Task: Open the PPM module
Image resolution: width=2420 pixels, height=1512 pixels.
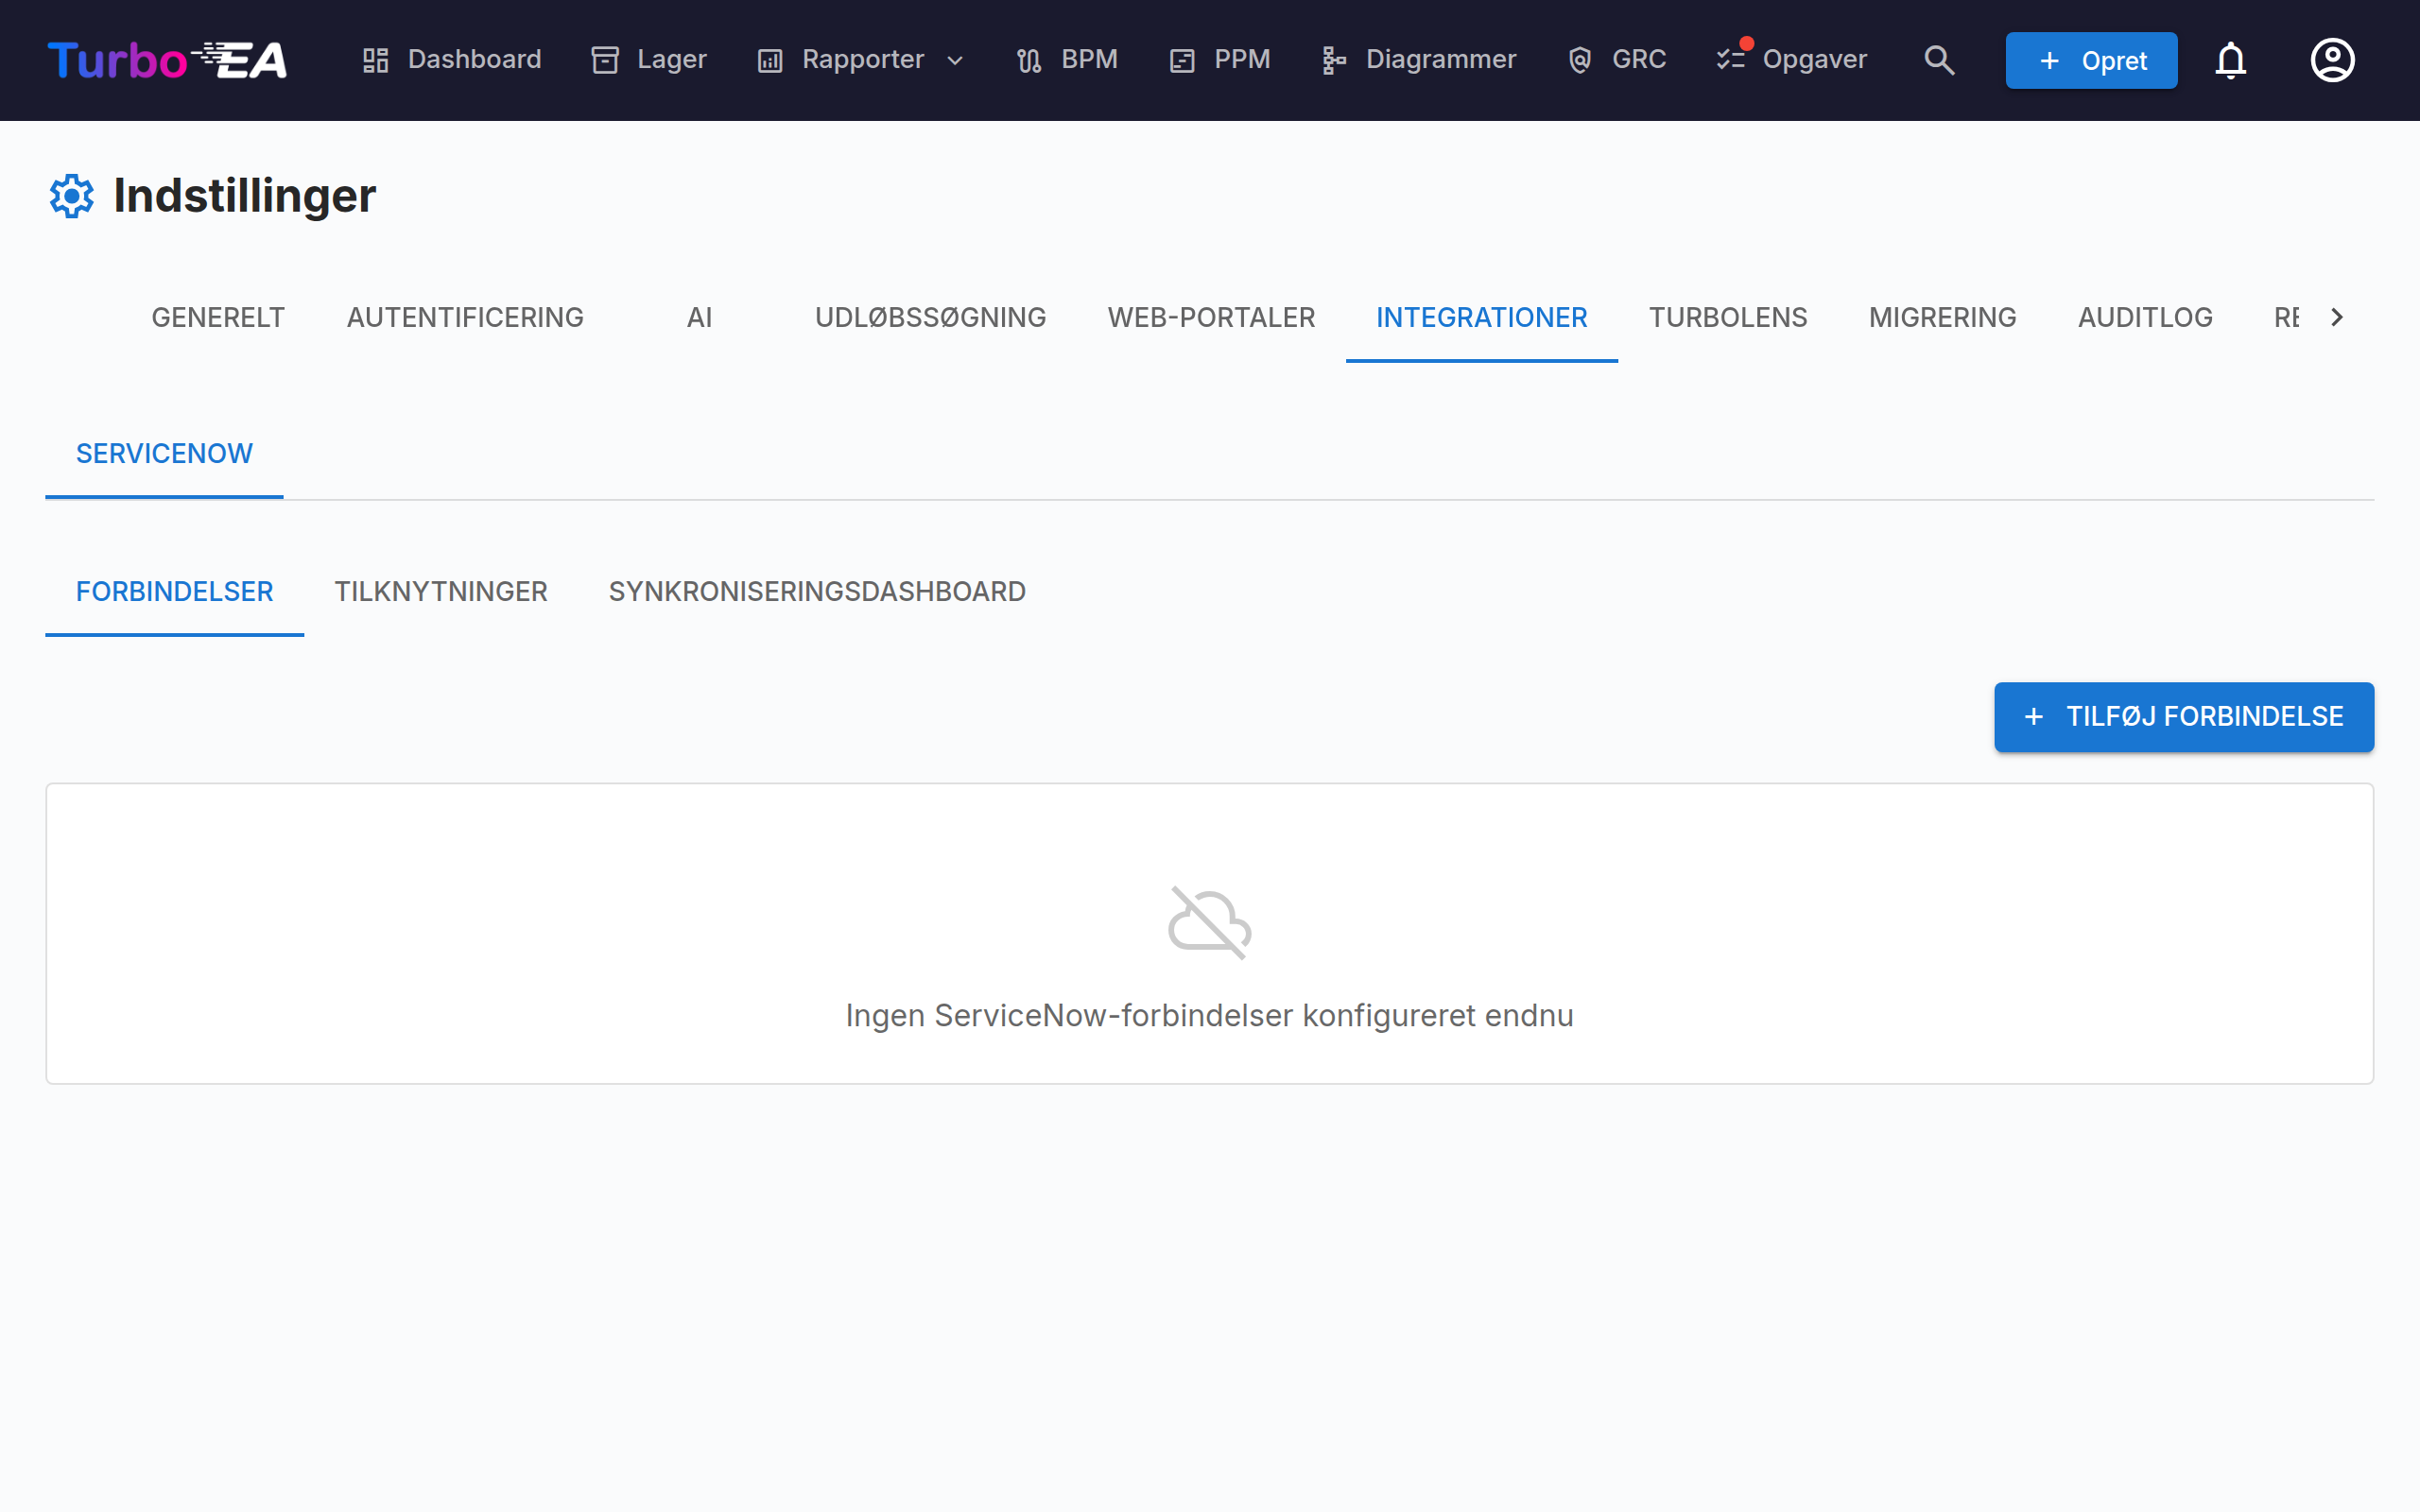Action: point(1220,60)
